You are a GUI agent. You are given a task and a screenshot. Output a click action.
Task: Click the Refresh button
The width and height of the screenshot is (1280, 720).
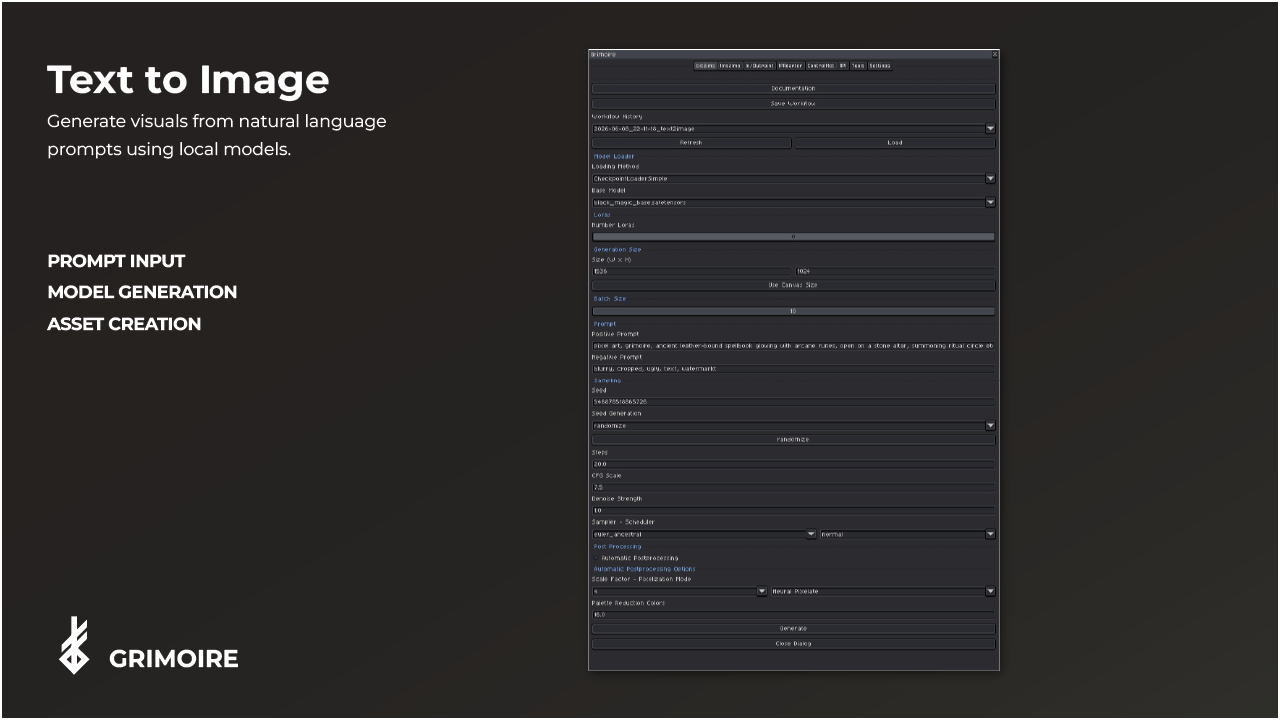click(x=691, y=143)
